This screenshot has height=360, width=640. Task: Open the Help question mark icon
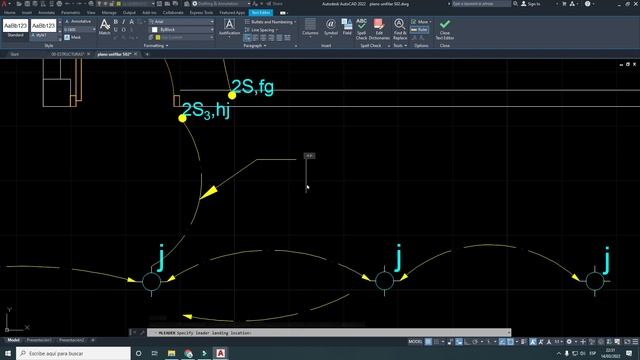[587, 4]
